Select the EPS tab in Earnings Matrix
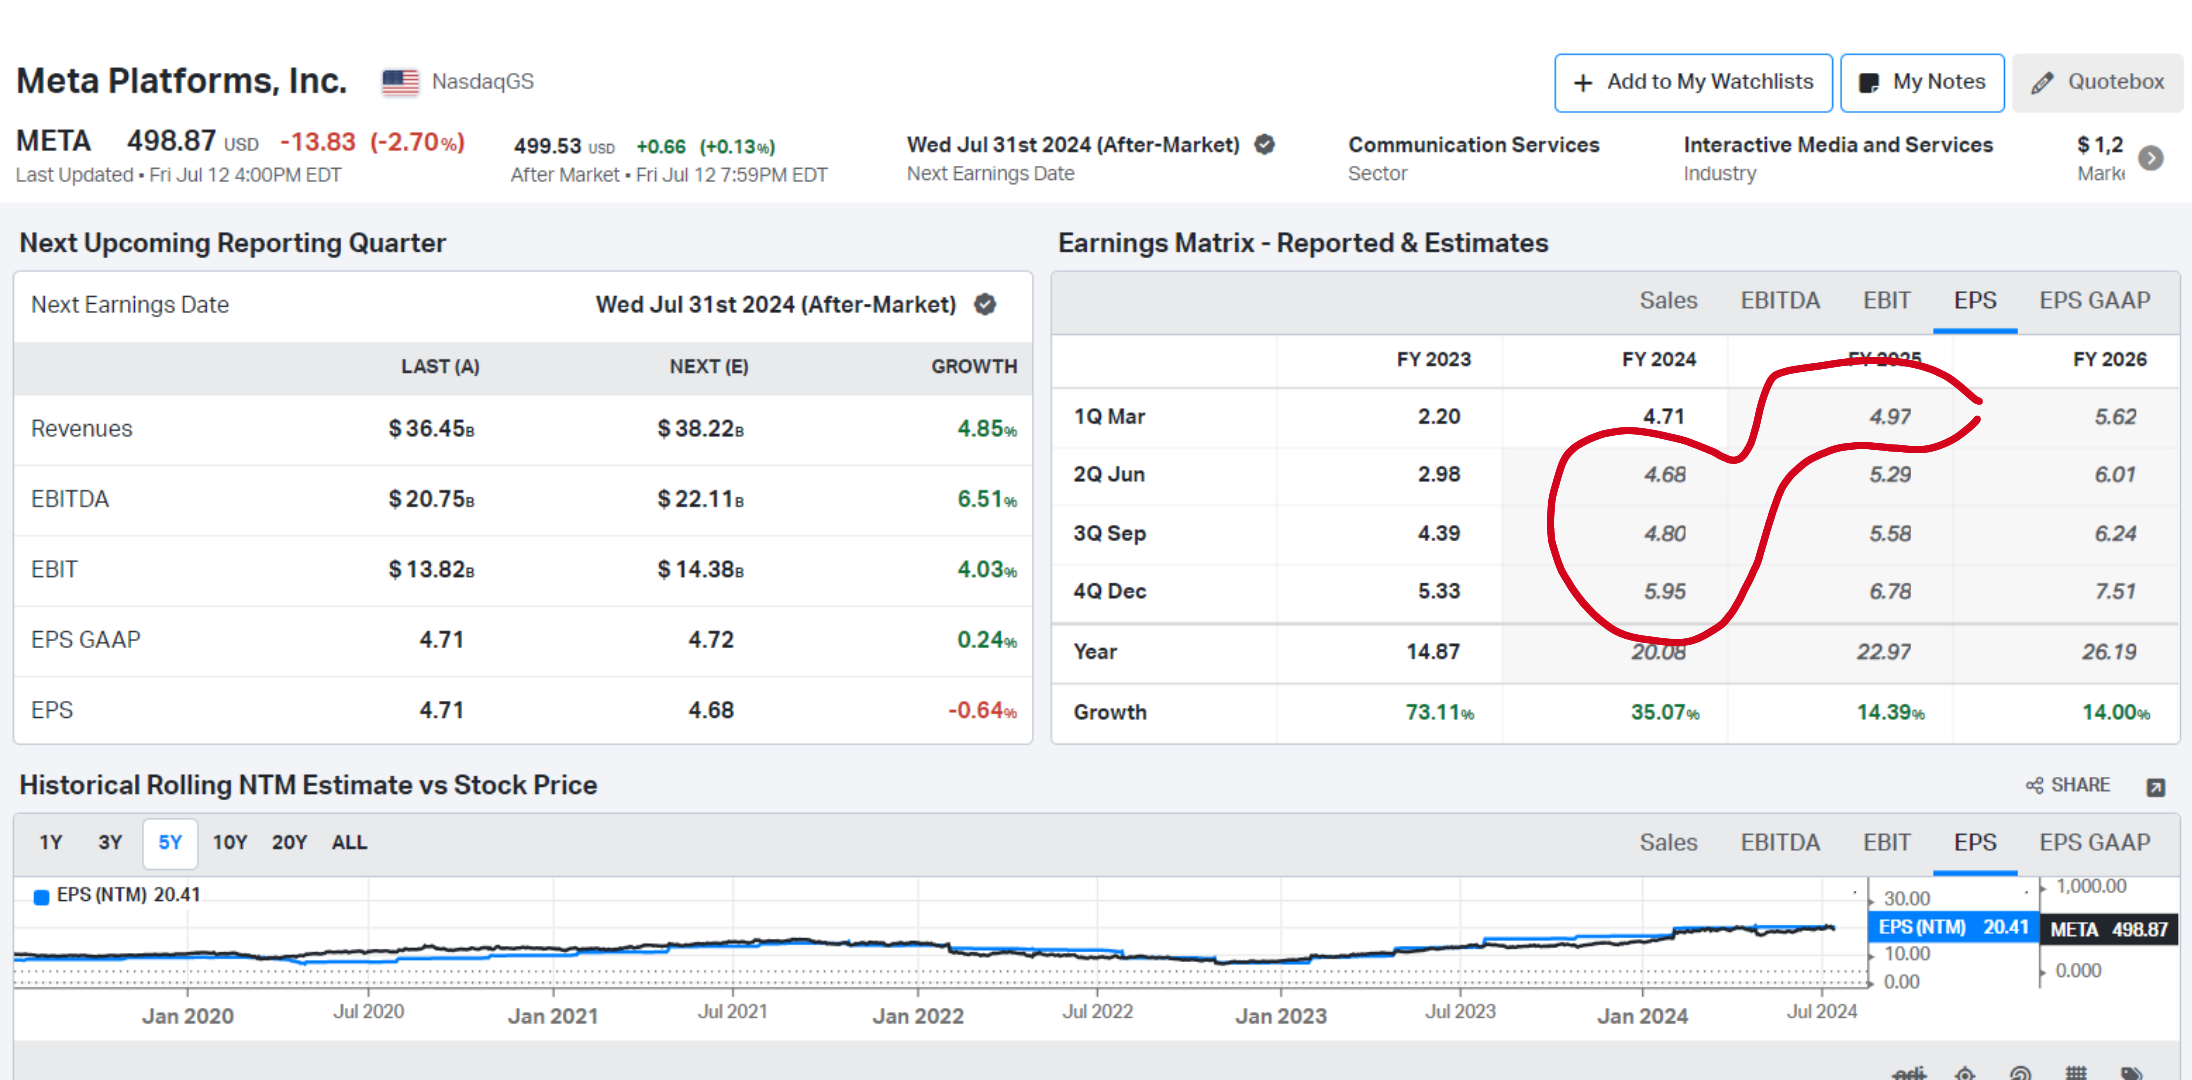This screenshot has height=1080, width=2192. (1975, 301)
